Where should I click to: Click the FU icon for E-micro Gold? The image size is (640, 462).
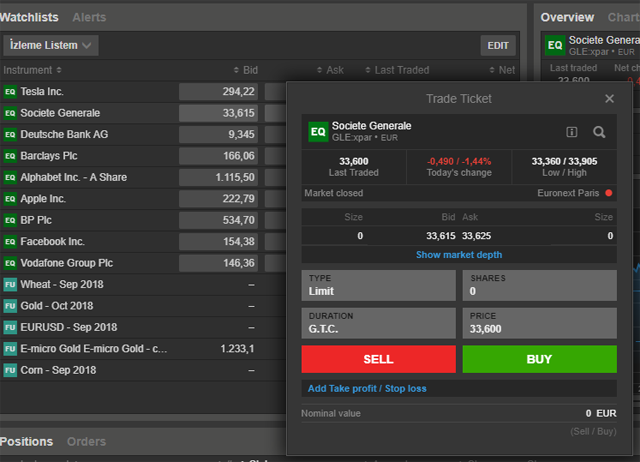[10, 349]
